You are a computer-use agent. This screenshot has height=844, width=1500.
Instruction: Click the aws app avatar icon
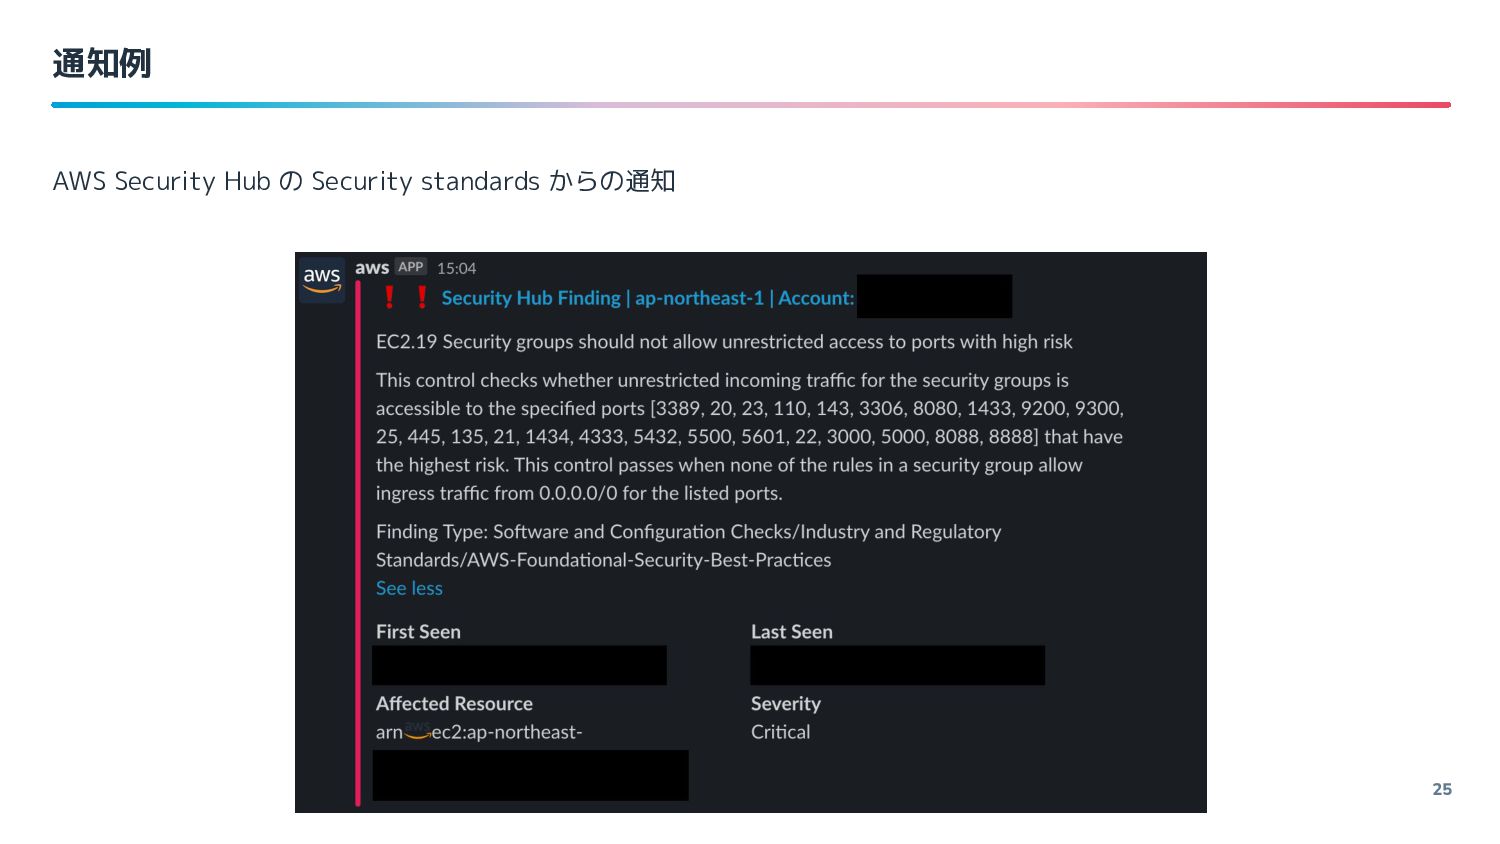click(x=322, y=279)
